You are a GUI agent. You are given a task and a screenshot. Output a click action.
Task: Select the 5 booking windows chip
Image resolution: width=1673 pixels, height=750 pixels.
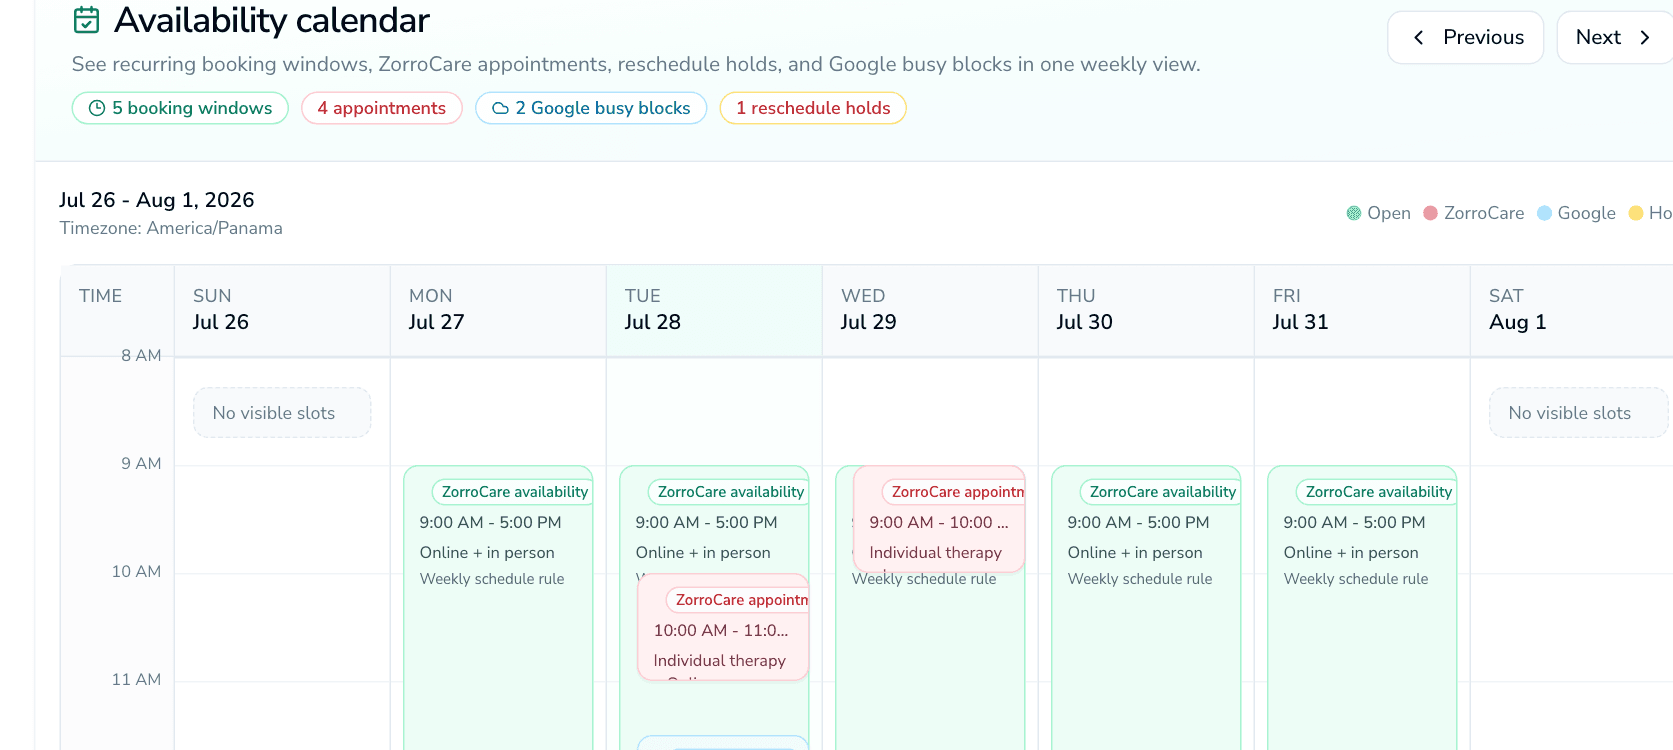[180, 108]
